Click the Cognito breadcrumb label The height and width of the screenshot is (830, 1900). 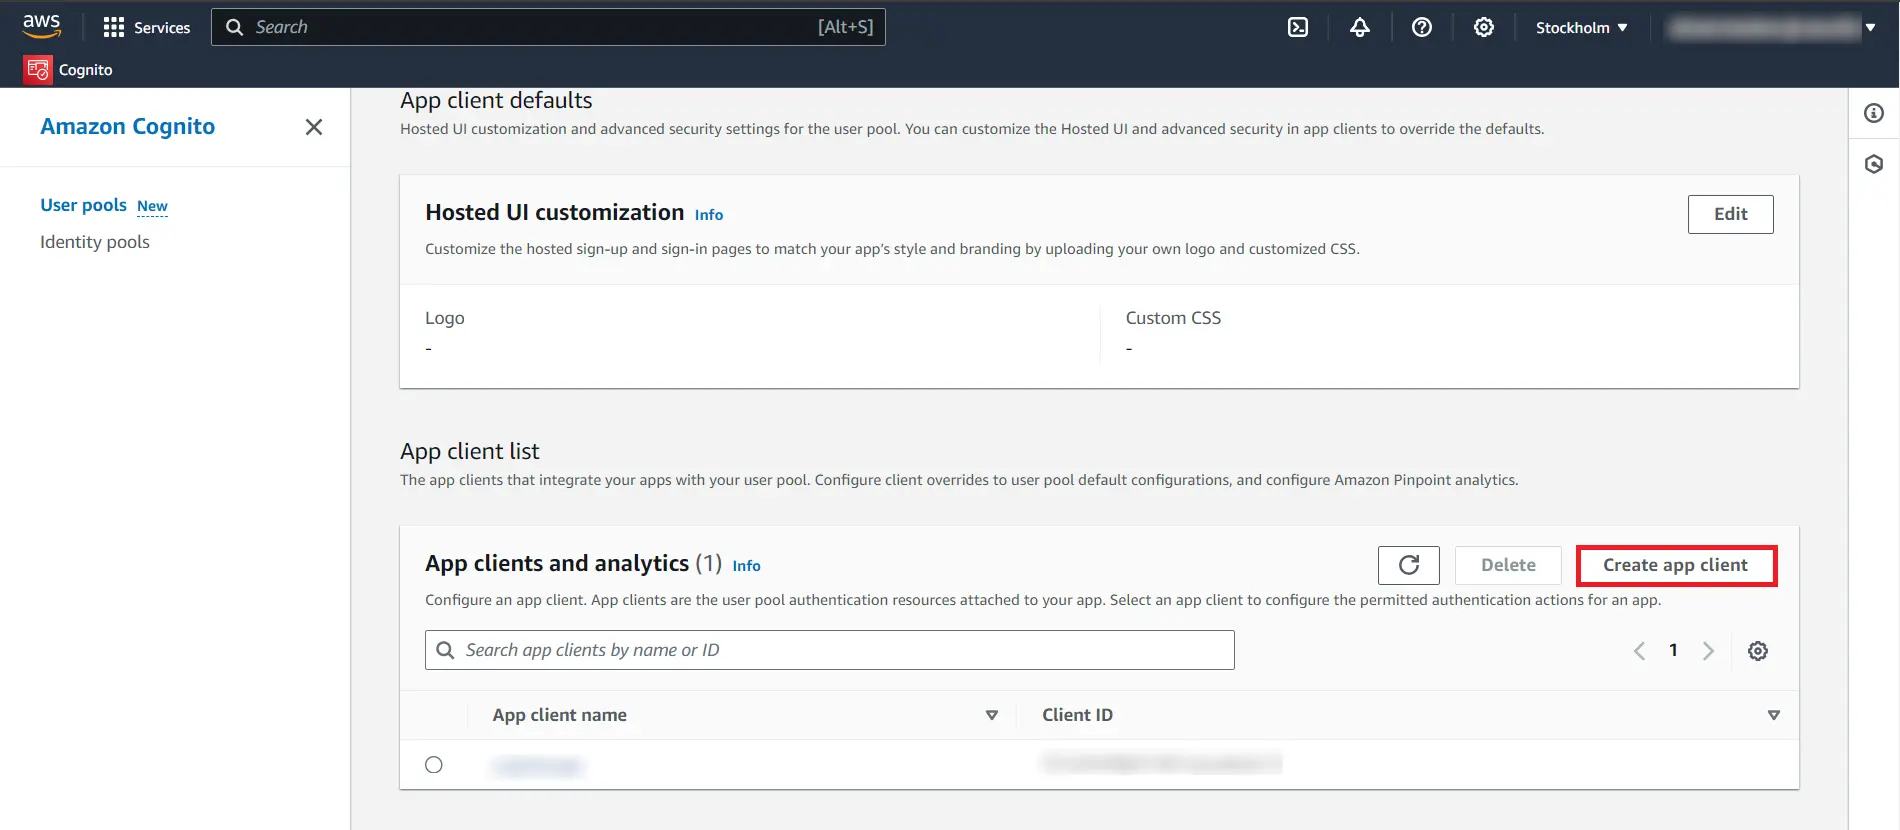[x=85, y=70]
